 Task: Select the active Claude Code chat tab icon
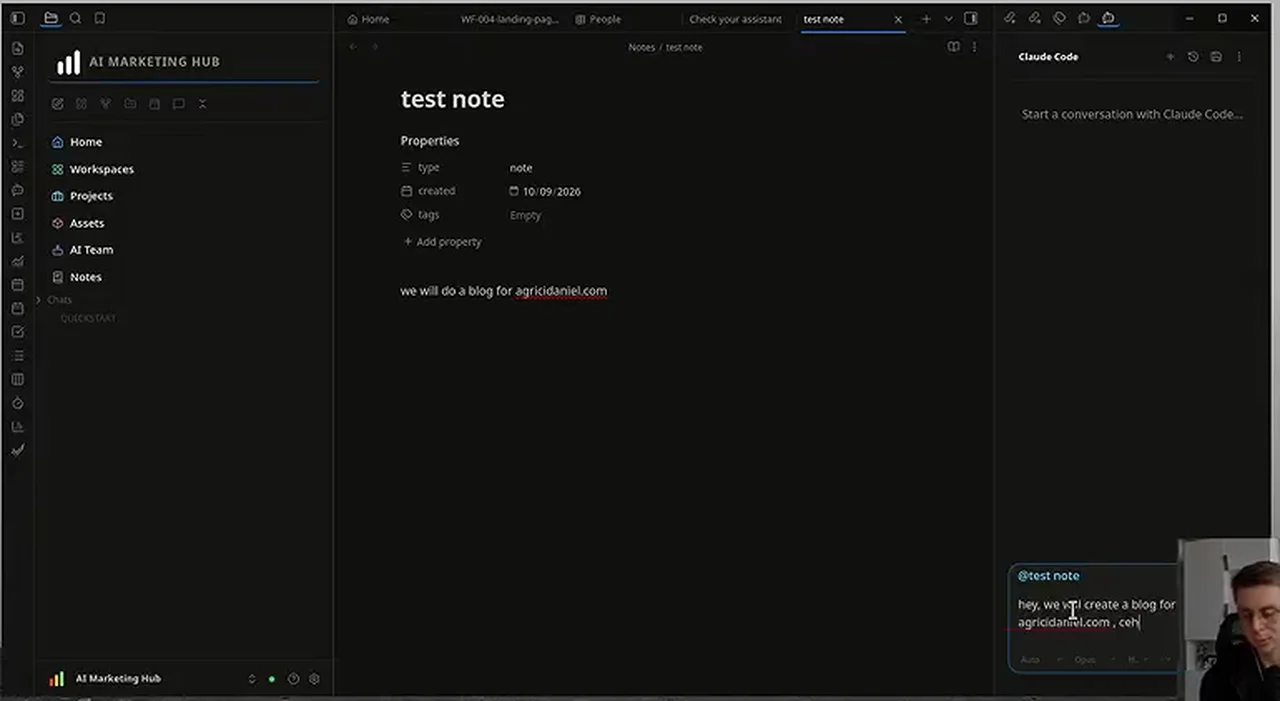click(1108, 18)
